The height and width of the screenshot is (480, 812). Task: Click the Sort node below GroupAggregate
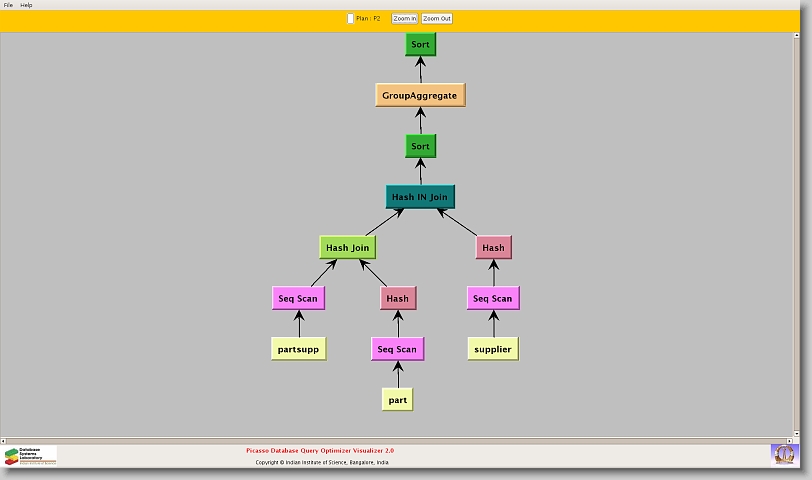coord(420,146)
